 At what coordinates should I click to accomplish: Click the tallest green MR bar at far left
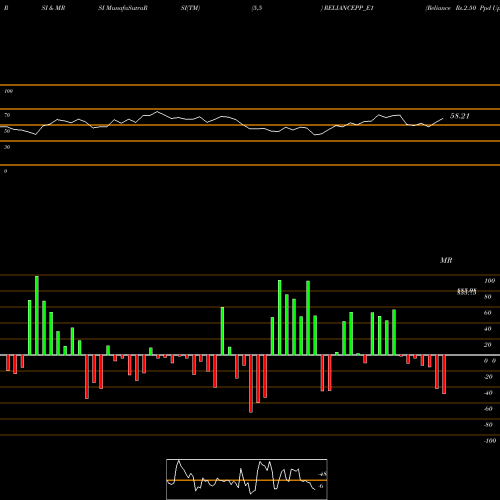(37, 315)
